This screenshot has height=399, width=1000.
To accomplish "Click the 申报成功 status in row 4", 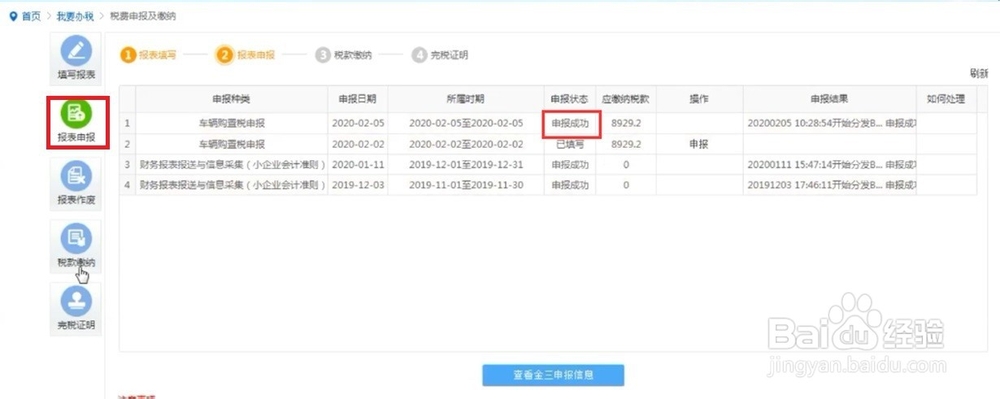I will [x=570, y=185].
